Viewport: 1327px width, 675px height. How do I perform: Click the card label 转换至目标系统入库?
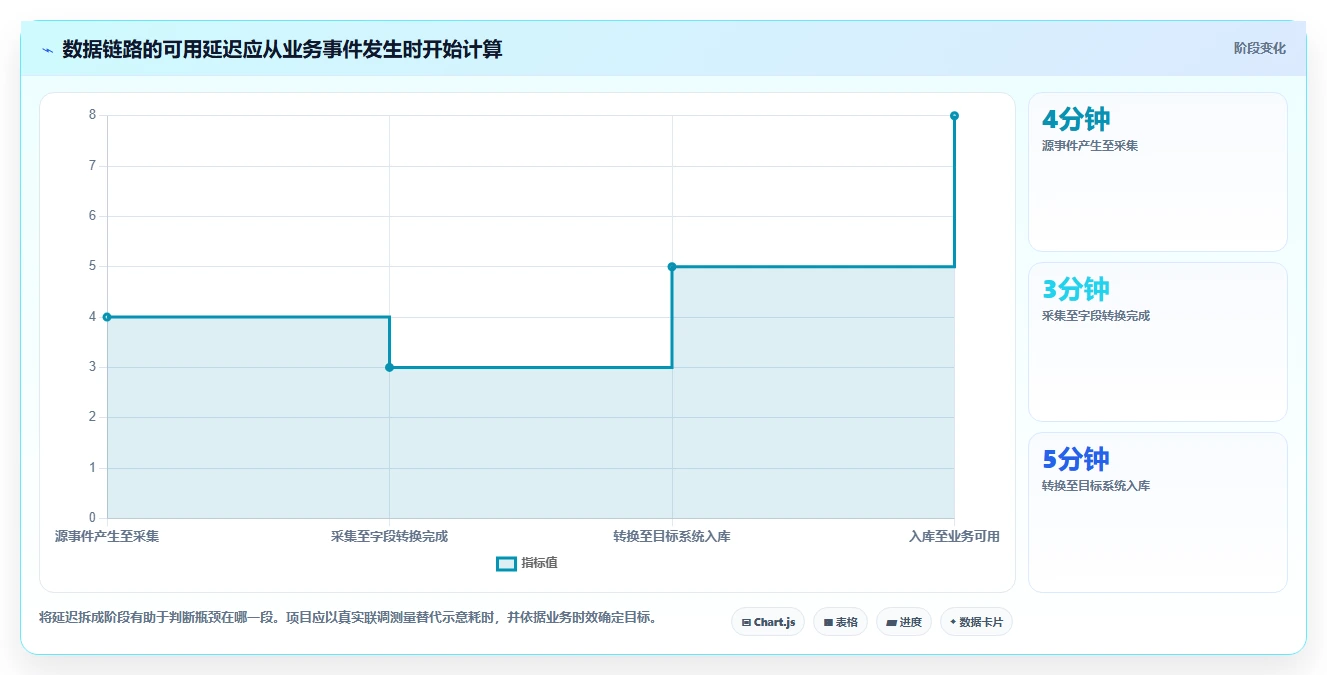(1096, 486)
